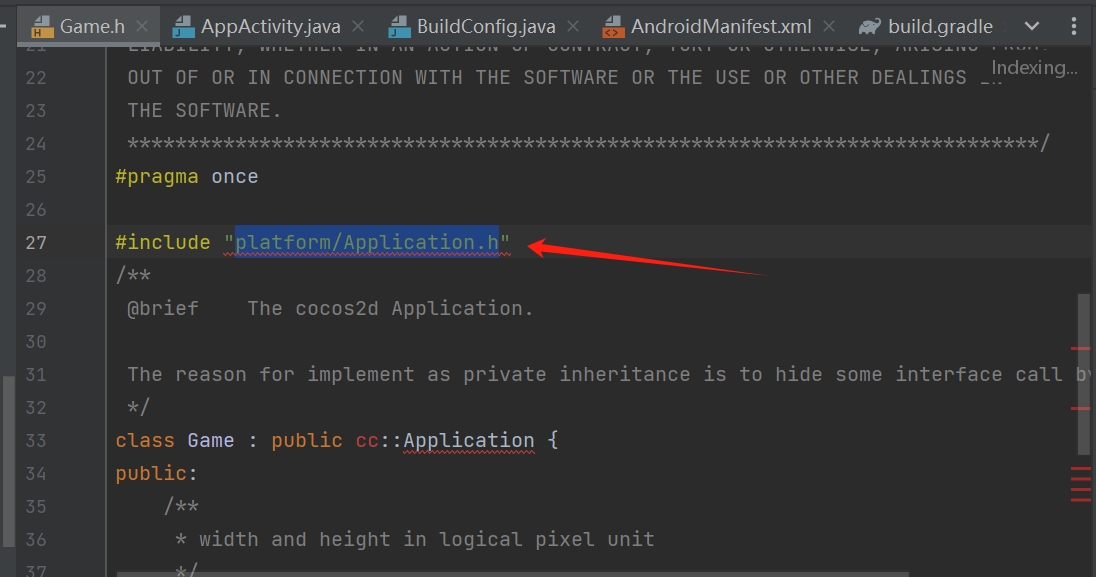This screenshot has width=1096, height=577.
Task: Close the Game.h tab
Action: (x=142, y=27)
